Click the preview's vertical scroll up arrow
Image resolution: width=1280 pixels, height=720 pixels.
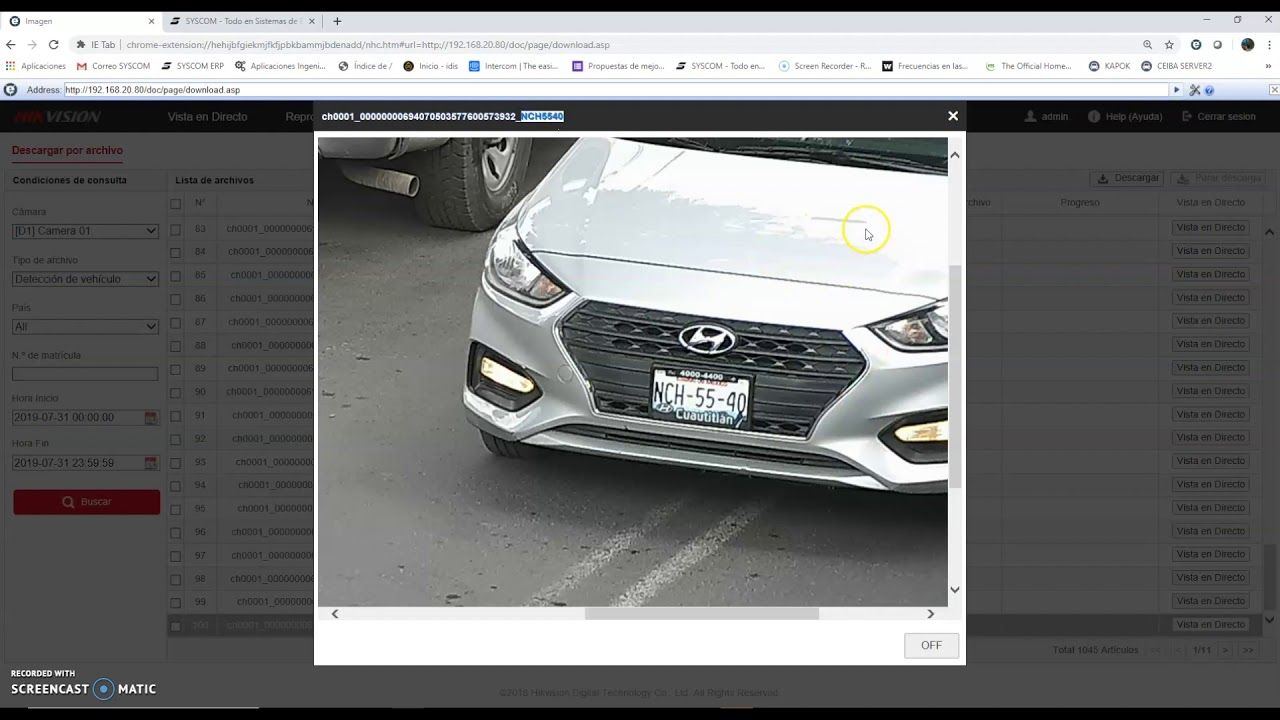point(955,155)
